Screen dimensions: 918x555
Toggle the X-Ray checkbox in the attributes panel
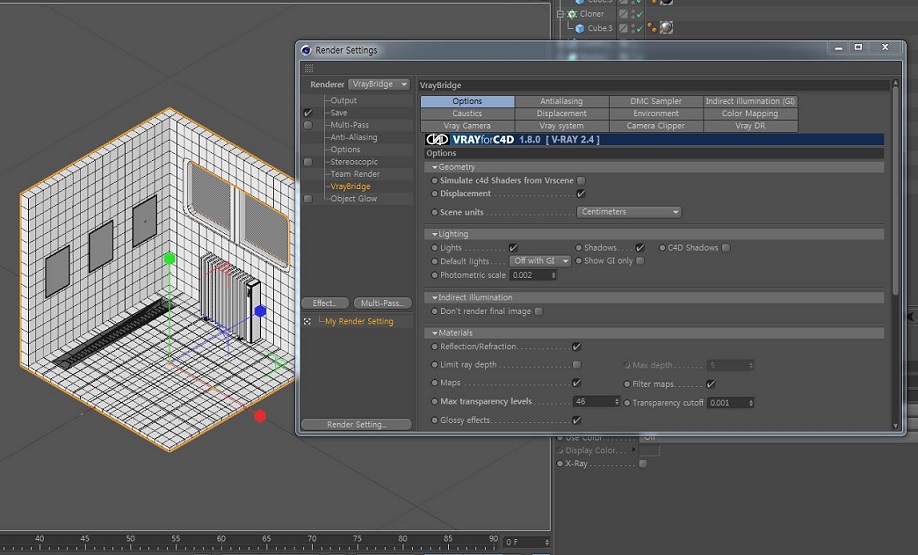click(643, 464)
